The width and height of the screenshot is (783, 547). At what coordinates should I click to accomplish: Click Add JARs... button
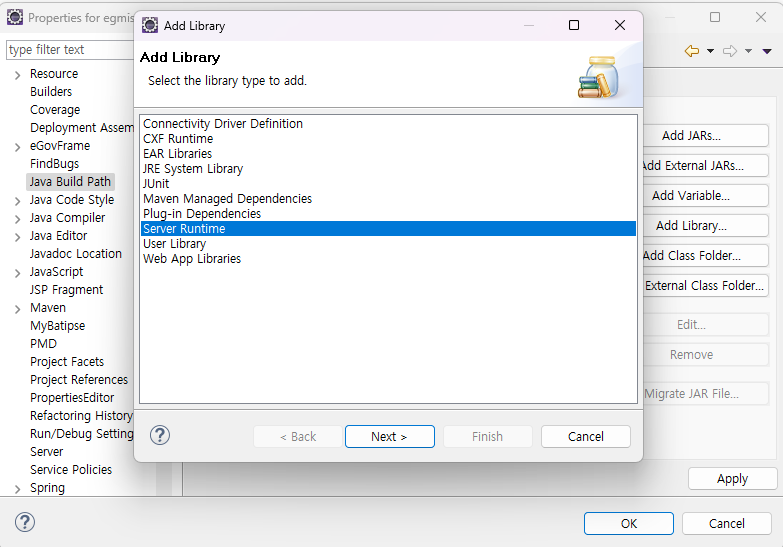tap(705, 135)
